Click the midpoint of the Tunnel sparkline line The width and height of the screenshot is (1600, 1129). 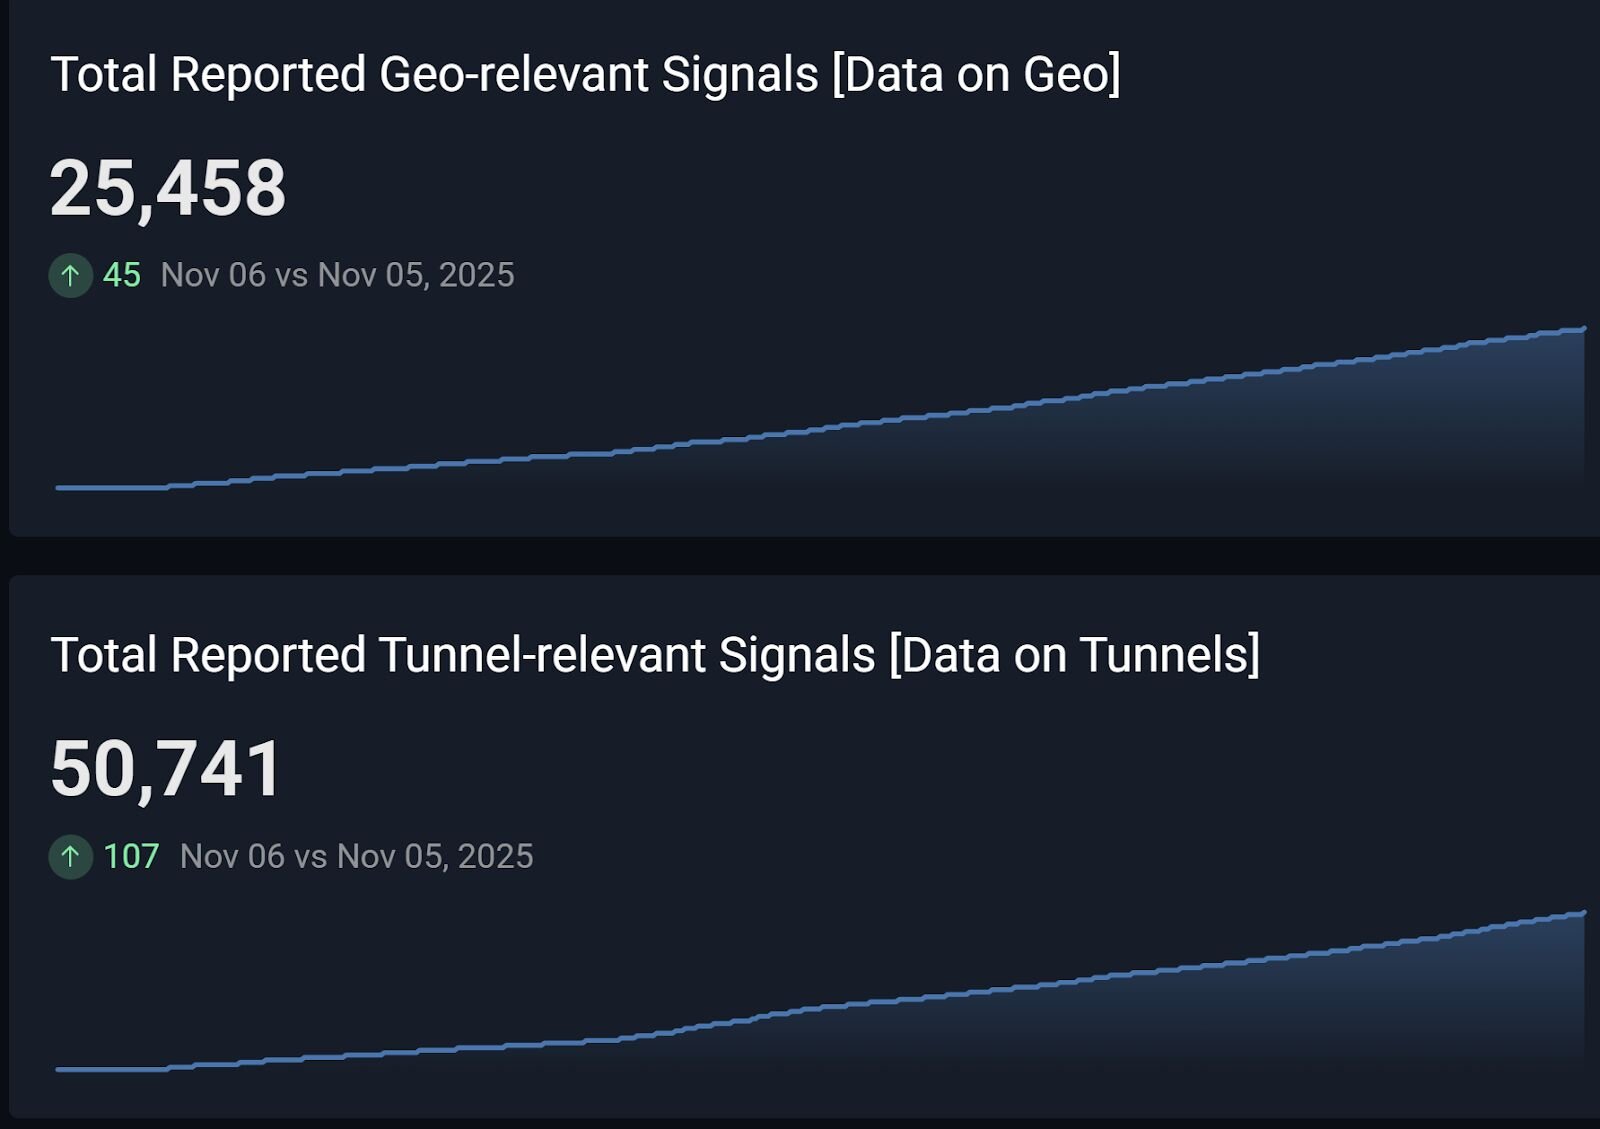pyautogui.click(x=820, y=1007)
